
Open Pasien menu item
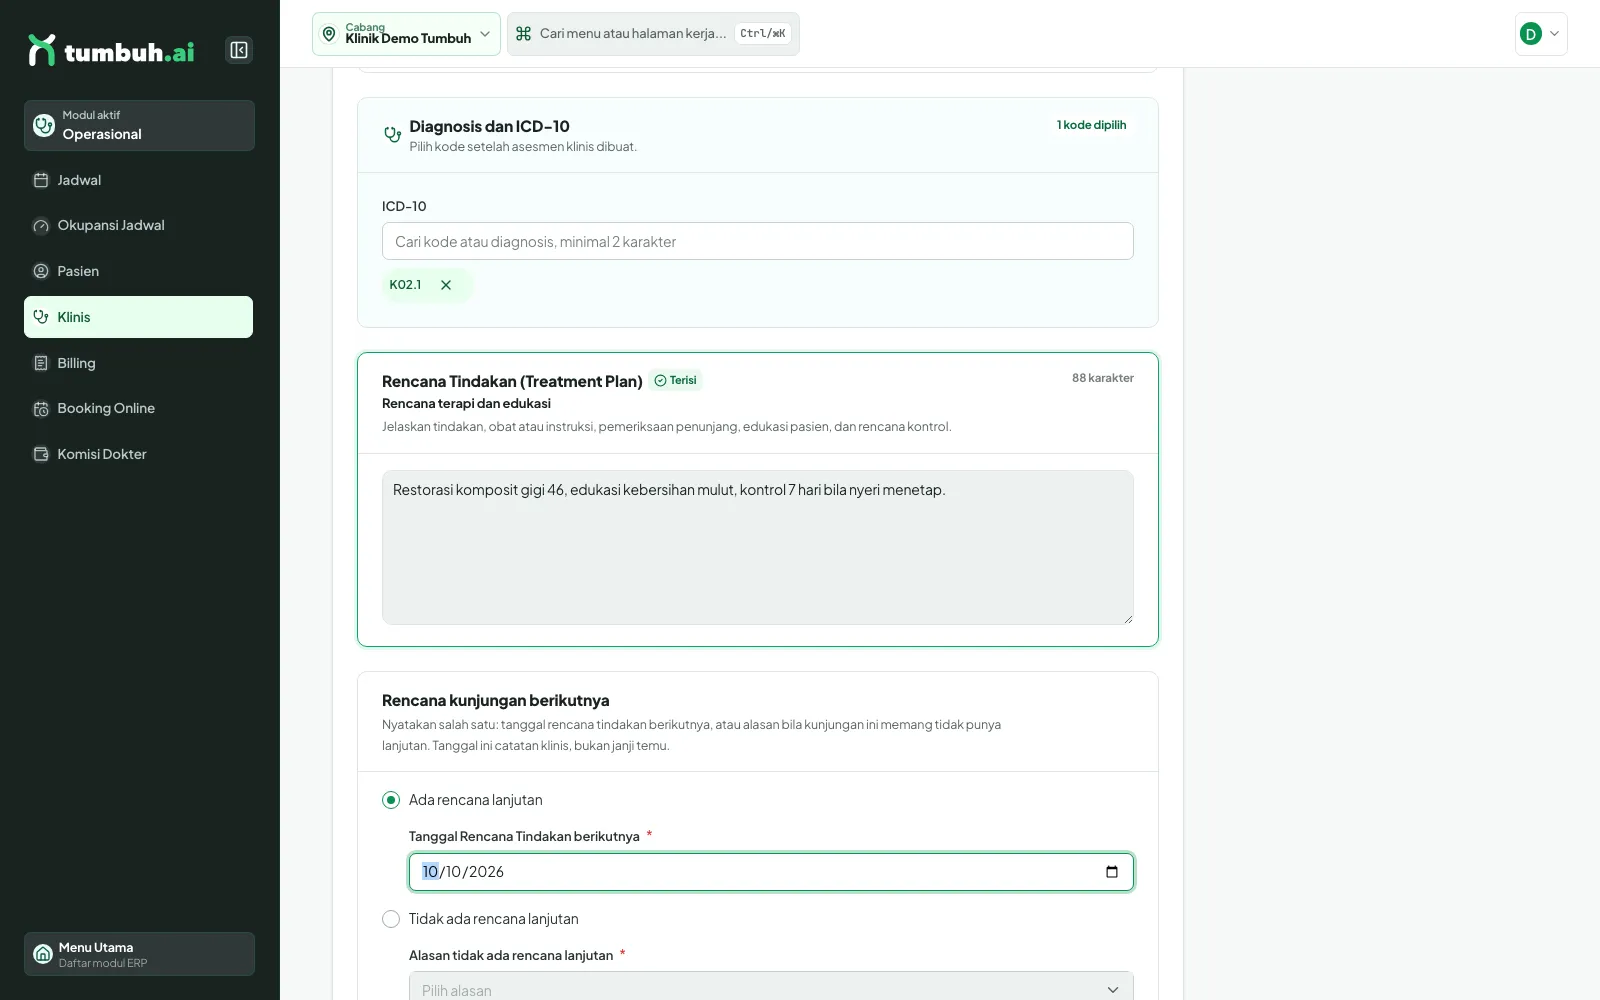(139, 271)
